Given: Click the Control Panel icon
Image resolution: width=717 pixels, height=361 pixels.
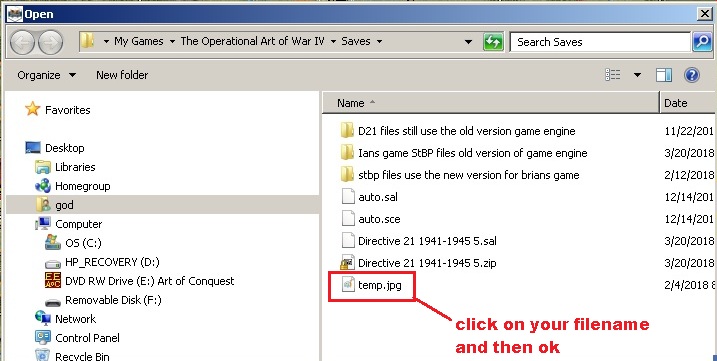Looking at the screenshot, I should [43, 338].
